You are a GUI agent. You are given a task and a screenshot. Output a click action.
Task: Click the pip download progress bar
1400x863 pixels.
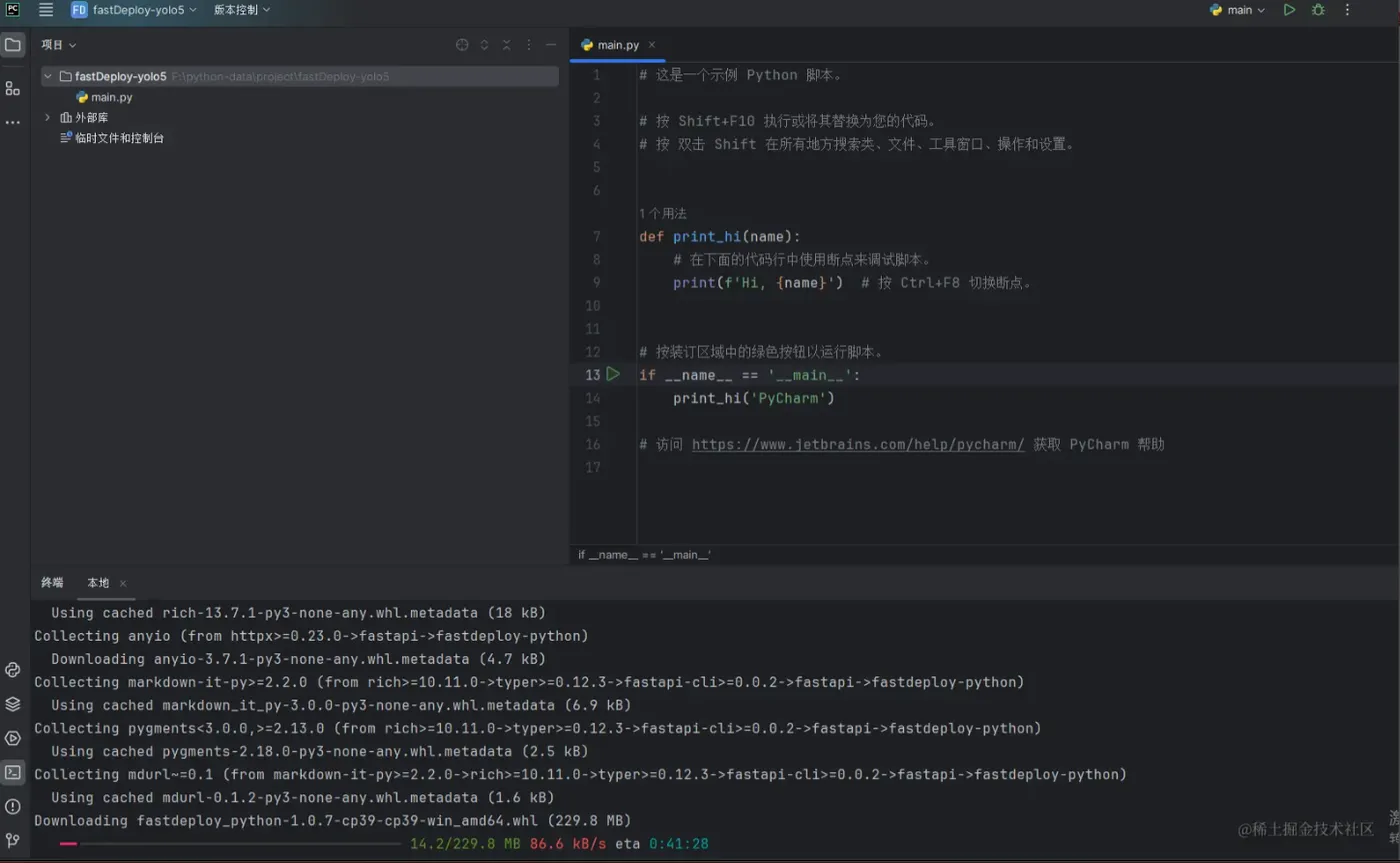(x=230, y=844)
